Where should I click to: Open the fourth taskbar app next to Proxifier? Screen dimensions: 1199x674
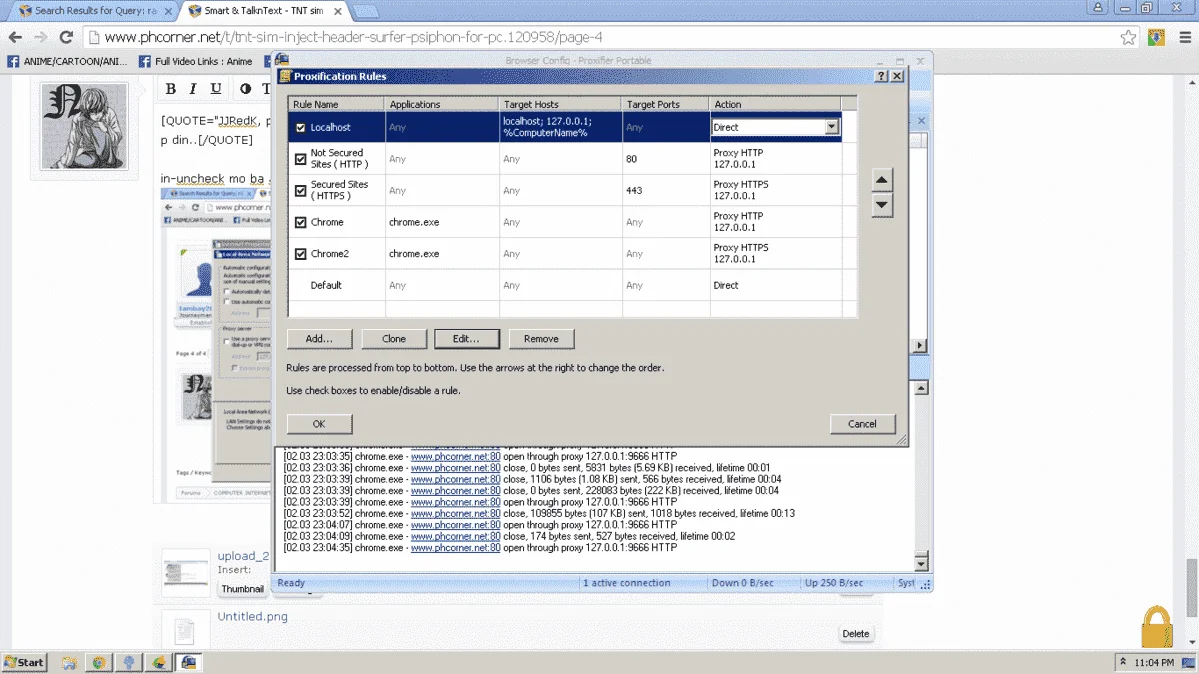pyautogui.click(x=159, y=663)
